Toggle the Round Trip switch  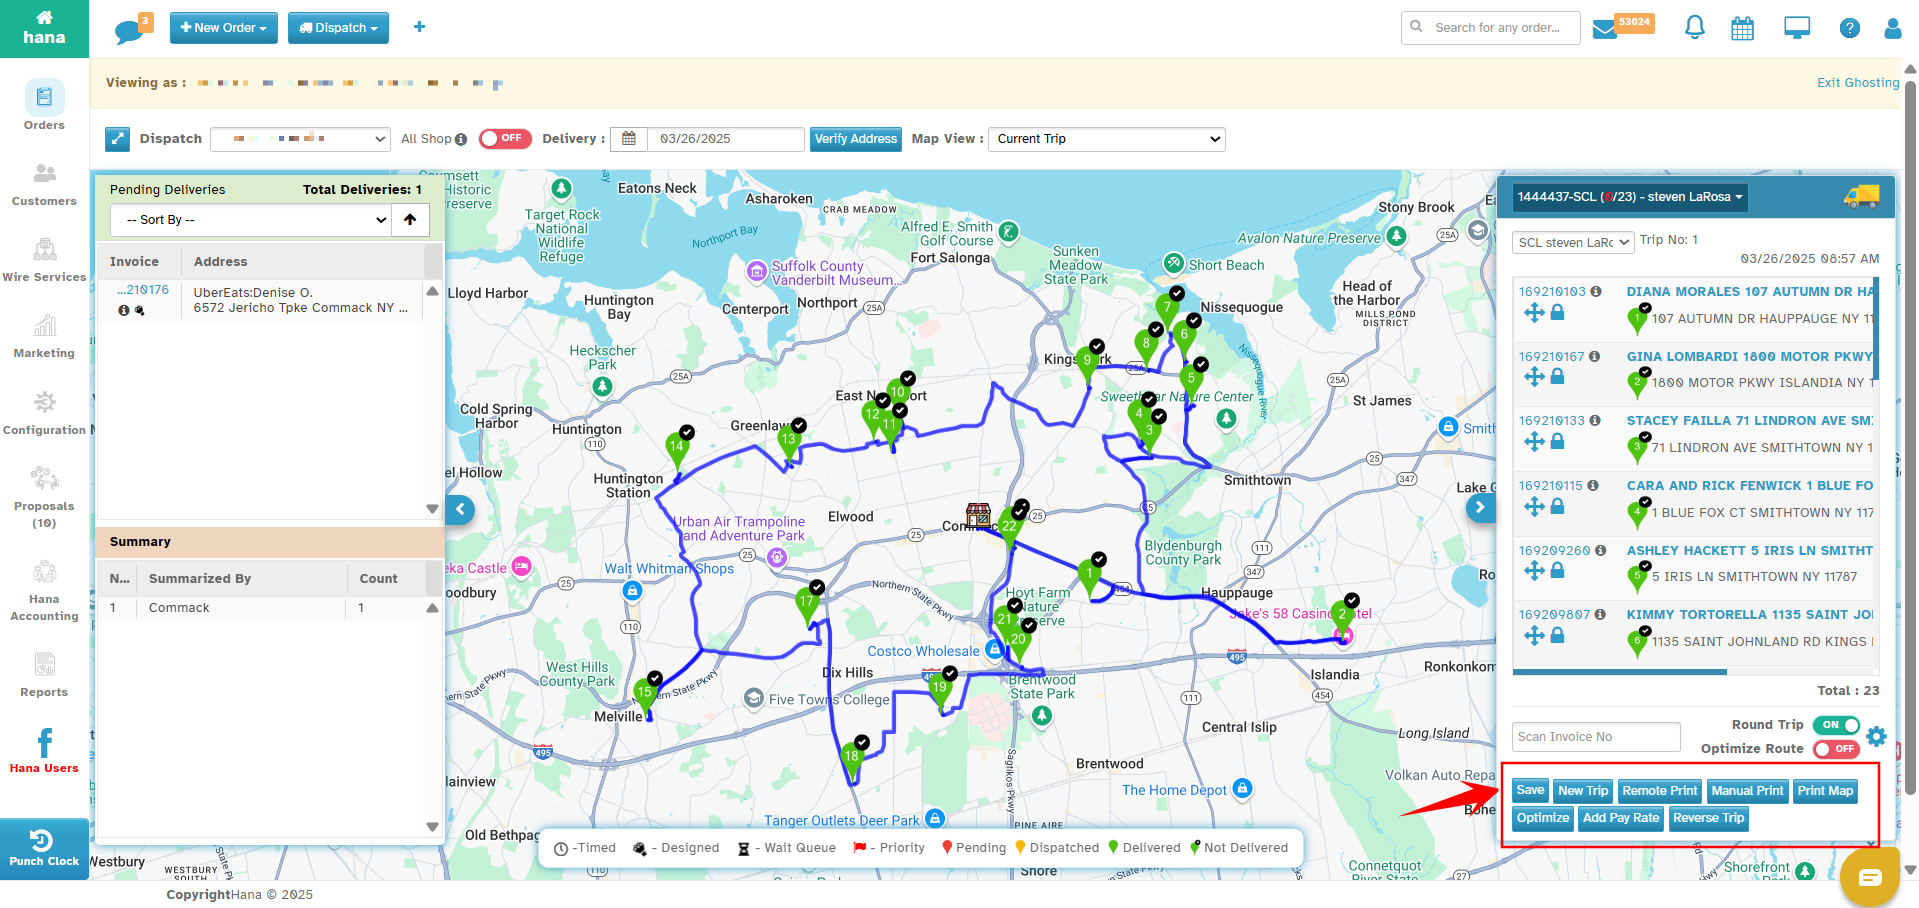tap(1836, 725)
